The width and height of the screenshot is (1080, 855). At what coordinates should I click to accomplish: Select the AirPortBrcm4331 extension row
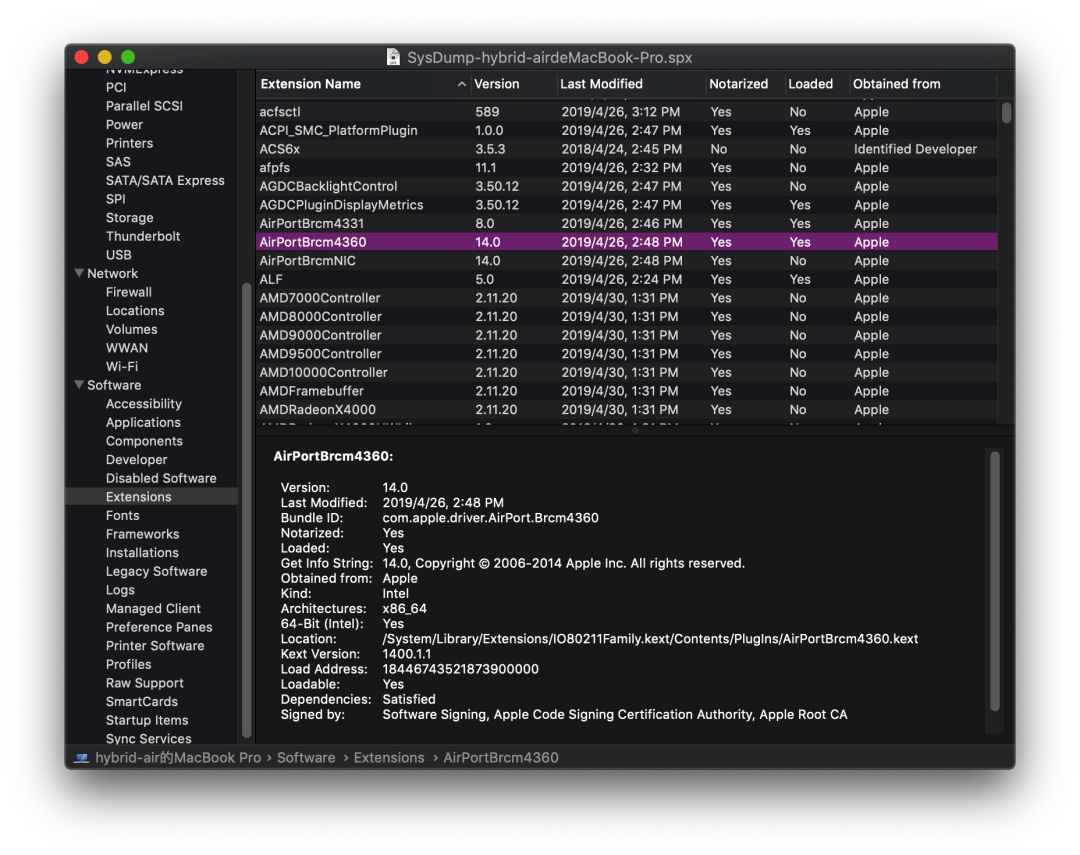click(x=627, y=223)
